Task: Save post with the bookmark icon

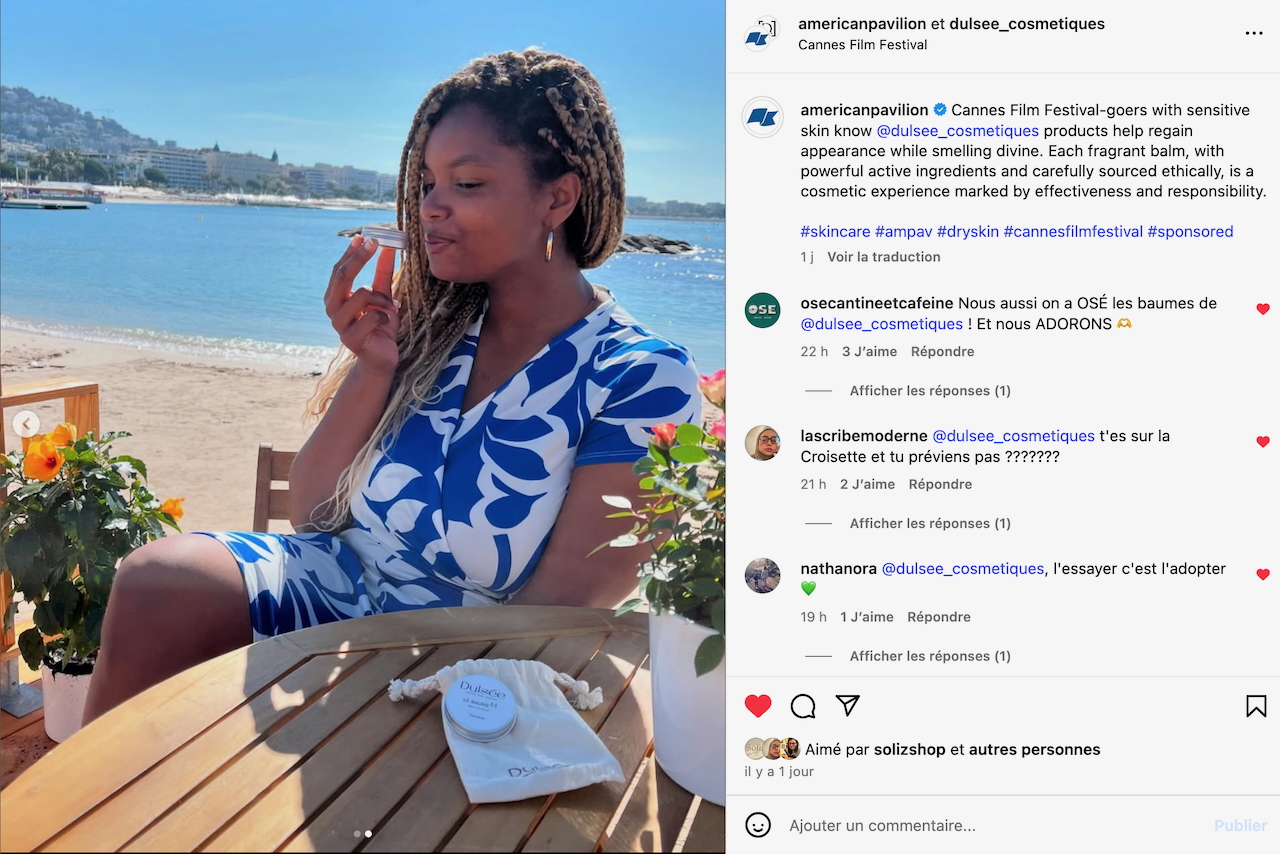Action: tap(1256, 706)
